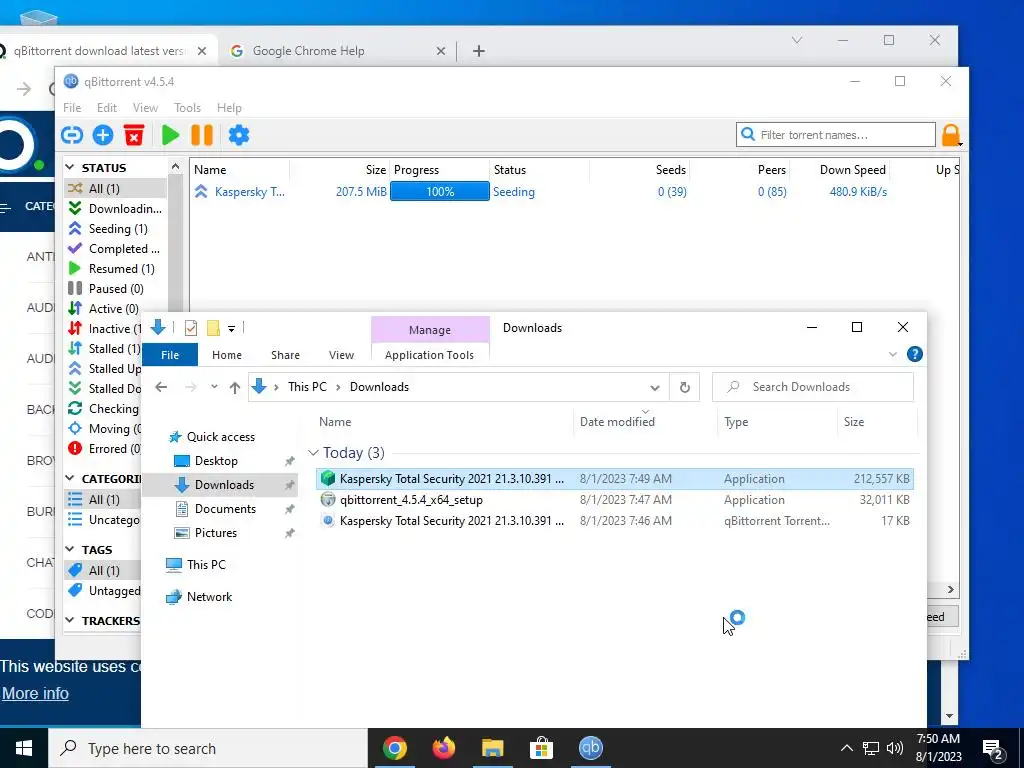
Task: Collapse the TAGS section
Action: point(71,550)
